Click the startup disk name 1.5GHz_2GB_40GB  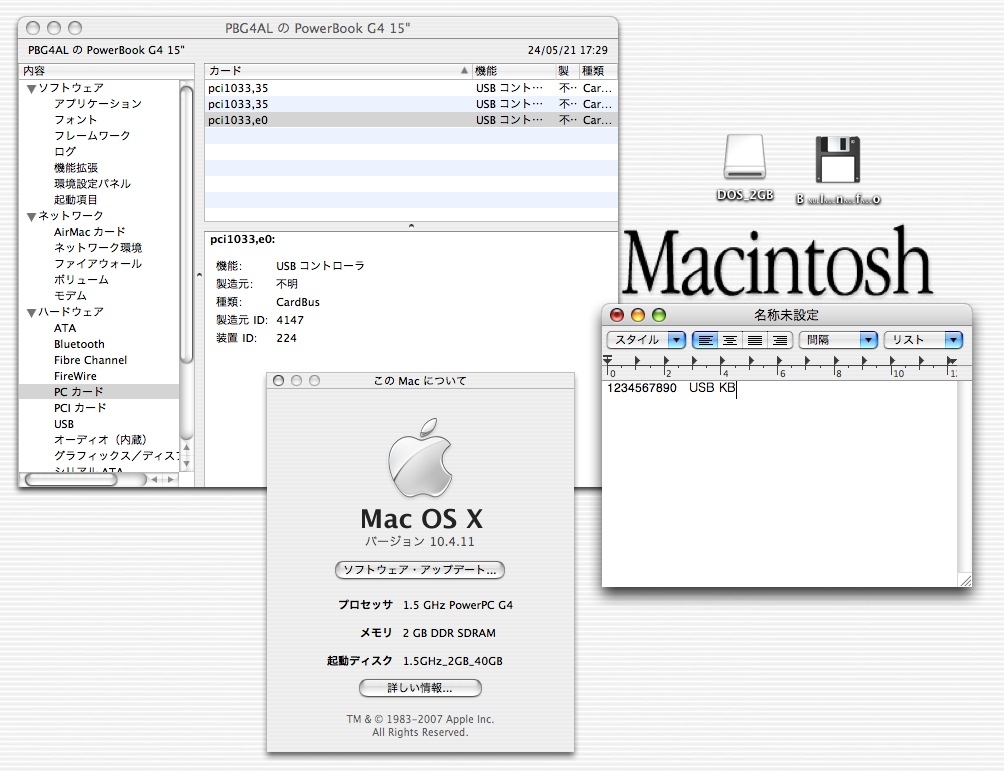click(x=453, y=661)
